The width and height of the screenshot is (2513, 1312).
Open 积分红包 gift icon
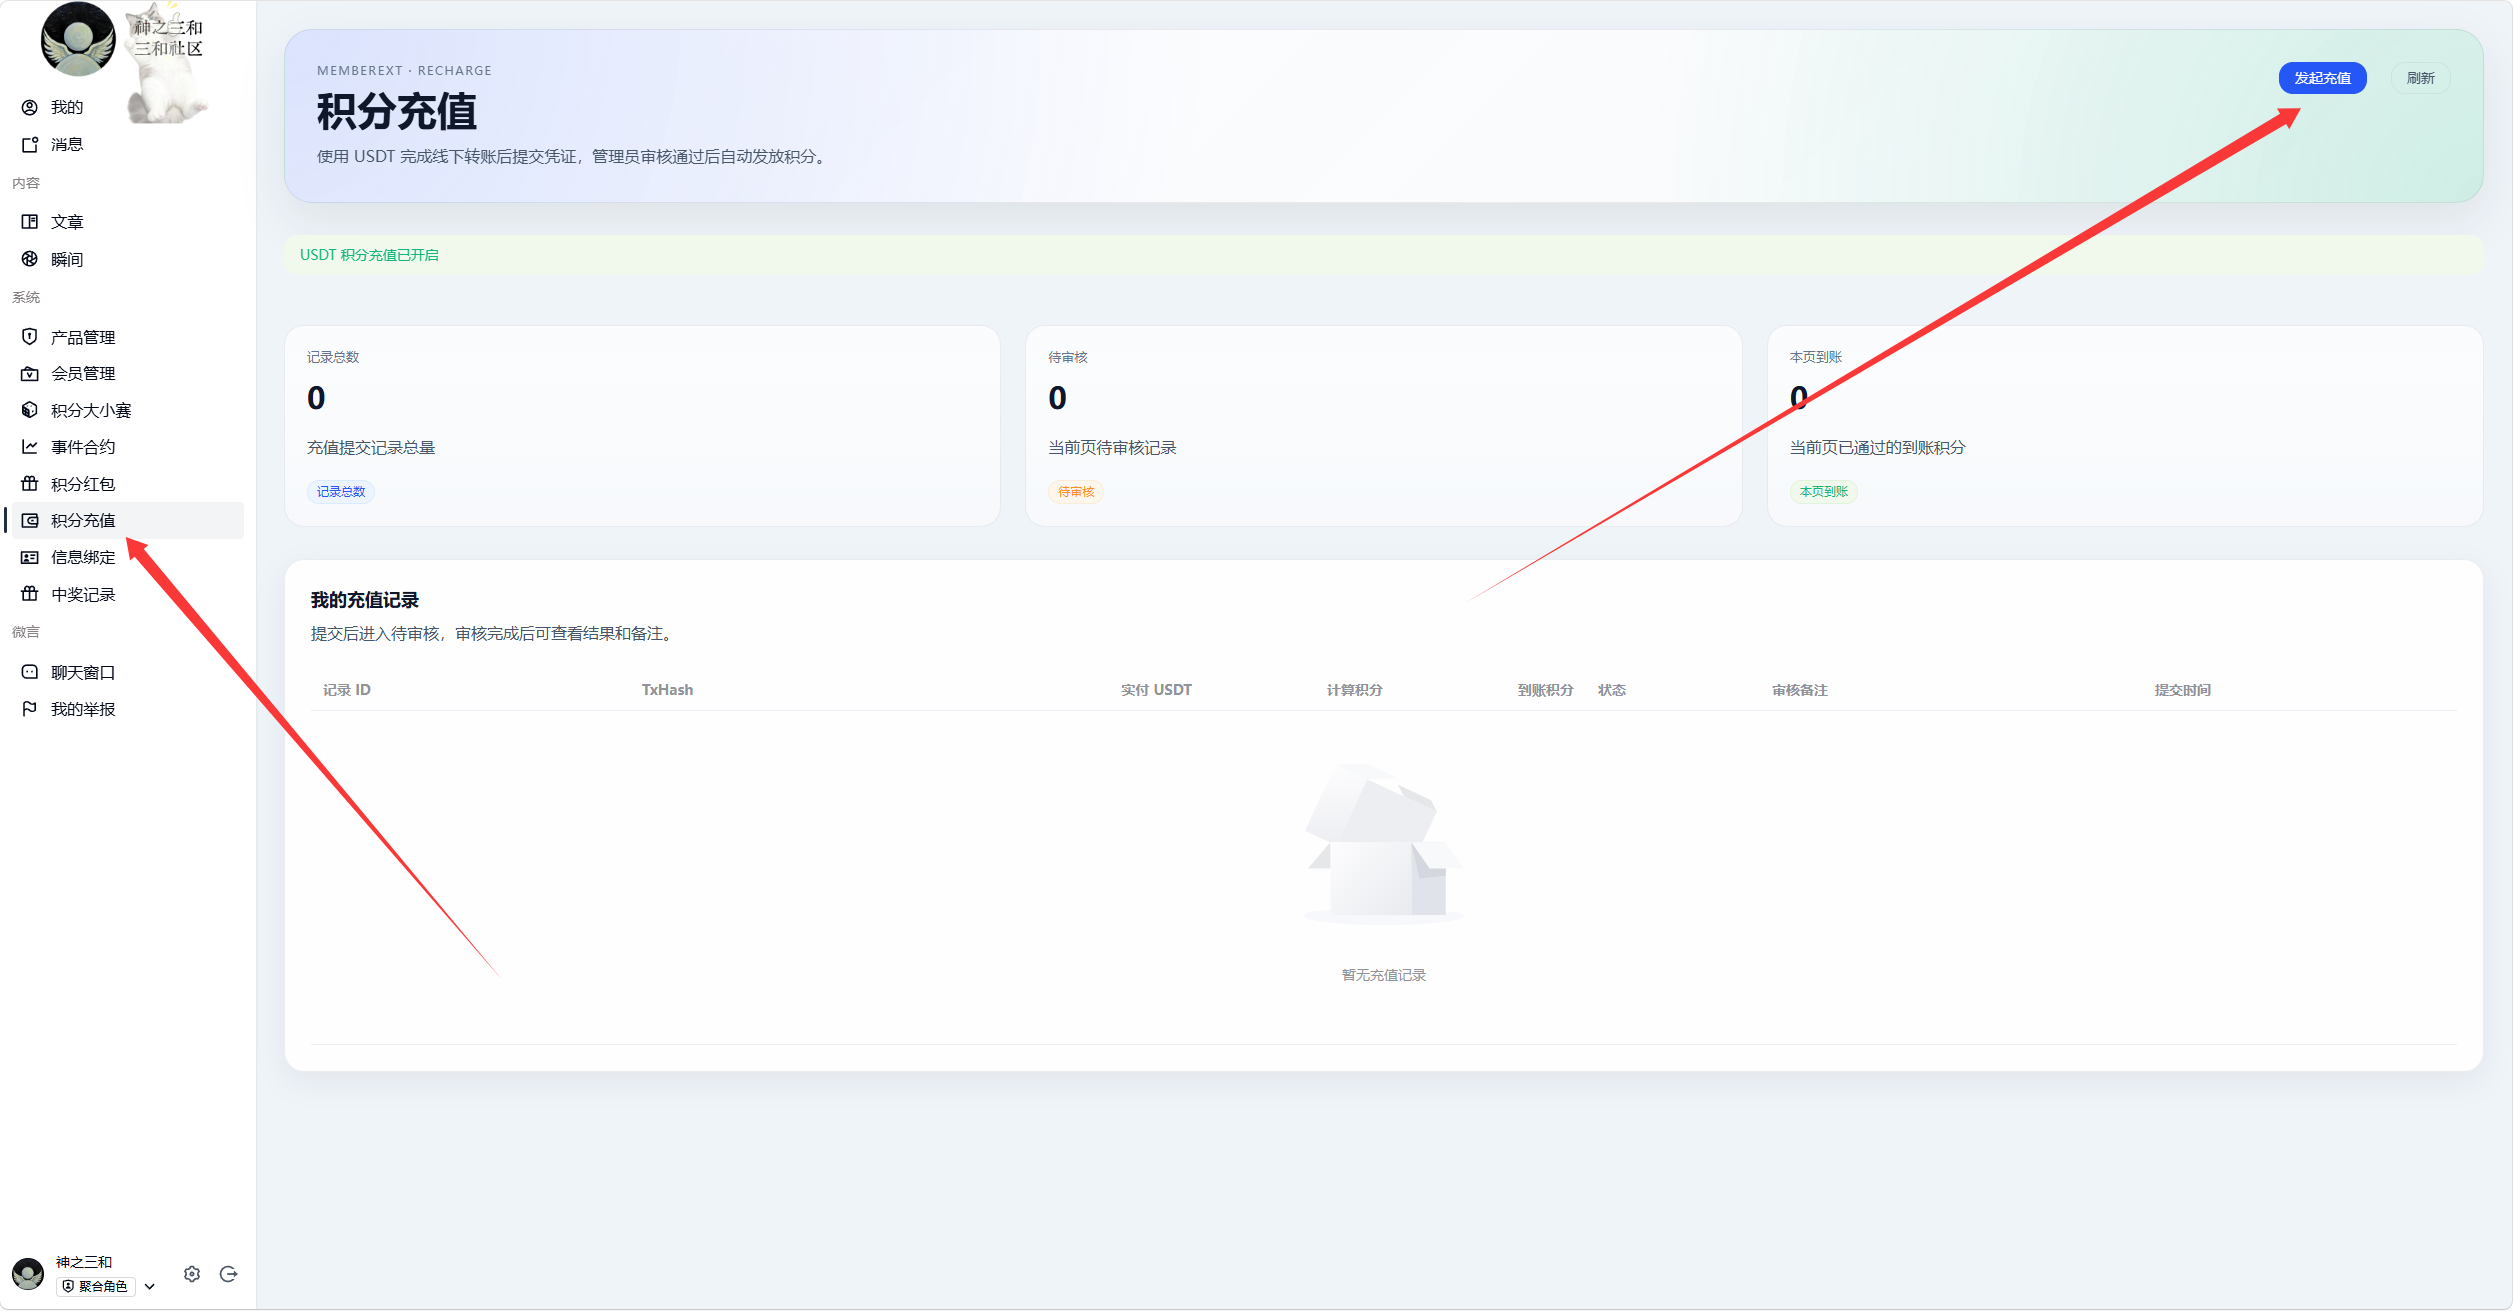[30, 484]
